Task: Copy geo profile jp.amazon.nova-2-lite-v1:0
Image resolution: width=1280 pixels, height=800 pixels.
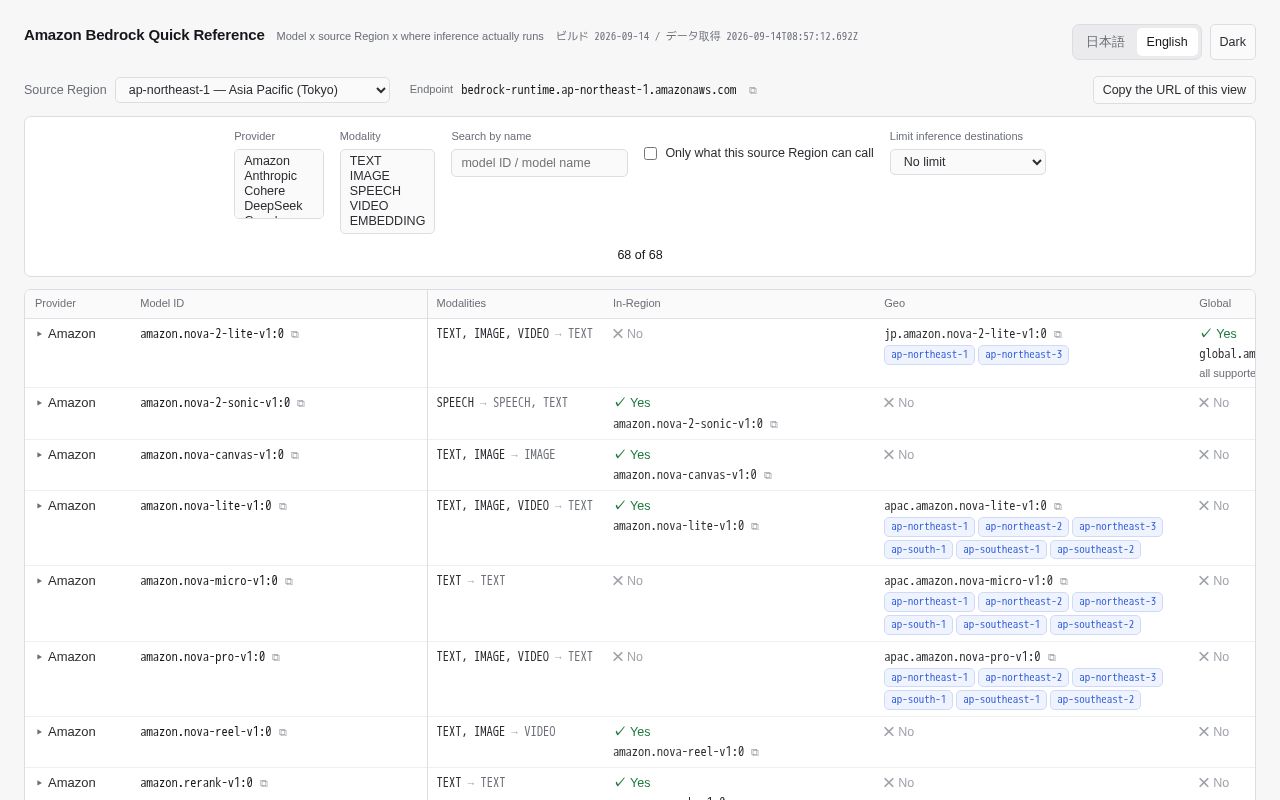Action: click(1058, 334)
